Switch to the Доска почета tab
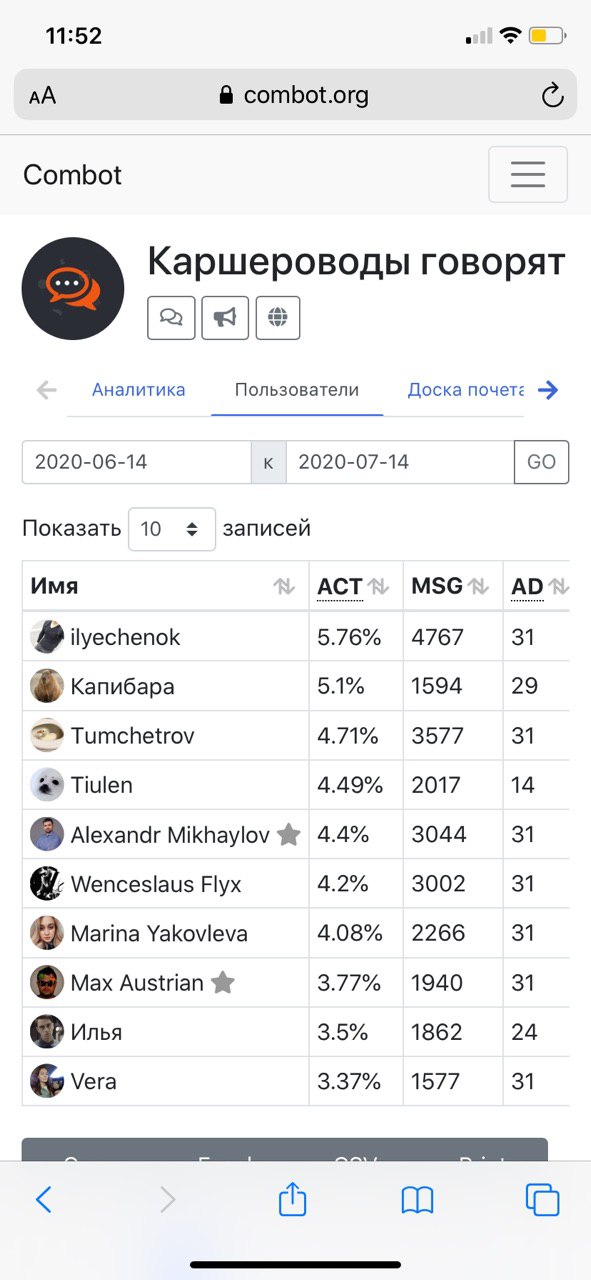The image size is (591, 1280). point(466,390)
